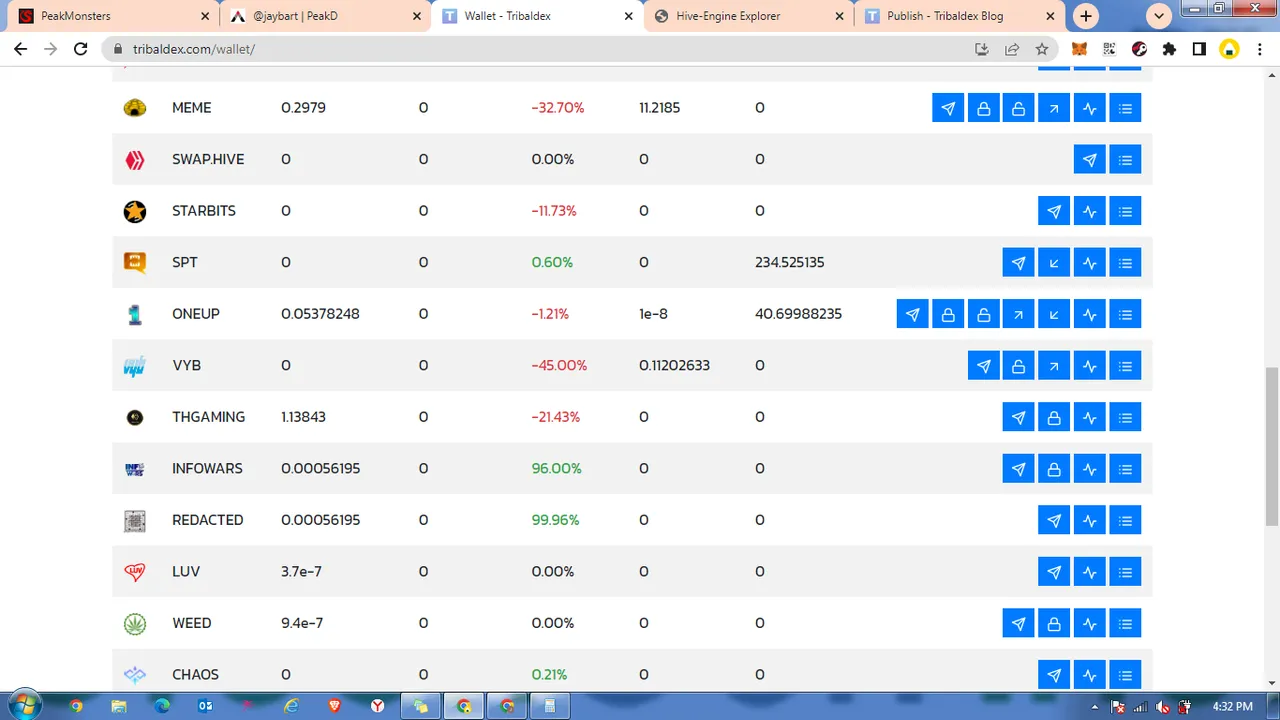Click the STARBITS star token logo

[135, 211]
